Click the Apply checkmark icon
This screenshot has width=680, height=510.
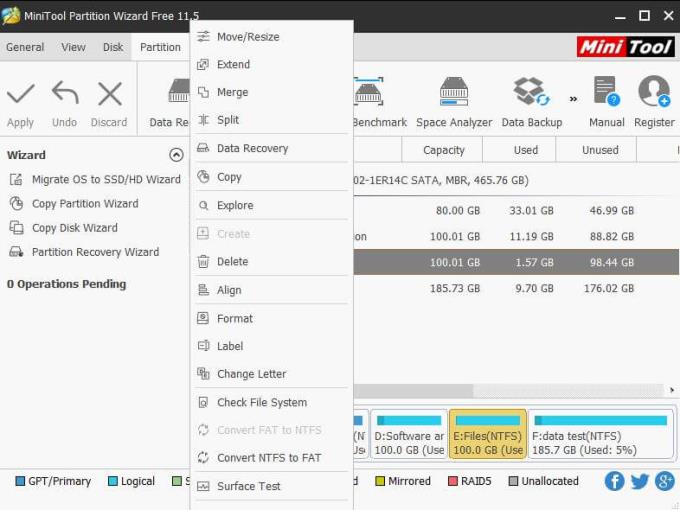[20, 94]
